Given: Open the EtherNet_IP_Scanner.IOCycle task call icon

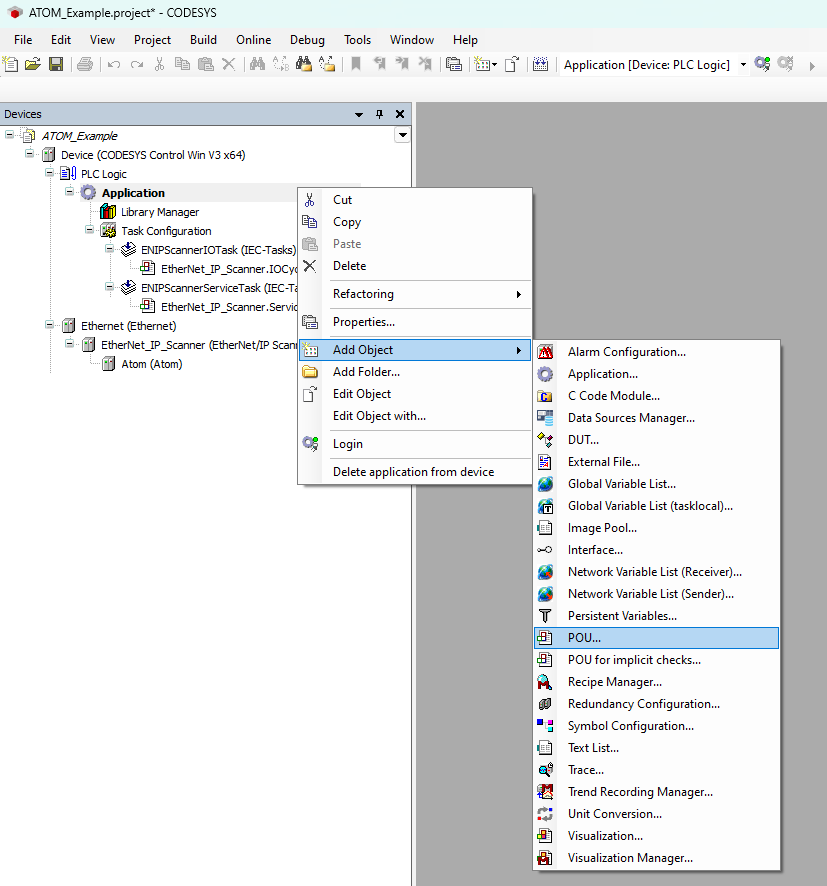Looking at the screenshot, I should (148, 268).
